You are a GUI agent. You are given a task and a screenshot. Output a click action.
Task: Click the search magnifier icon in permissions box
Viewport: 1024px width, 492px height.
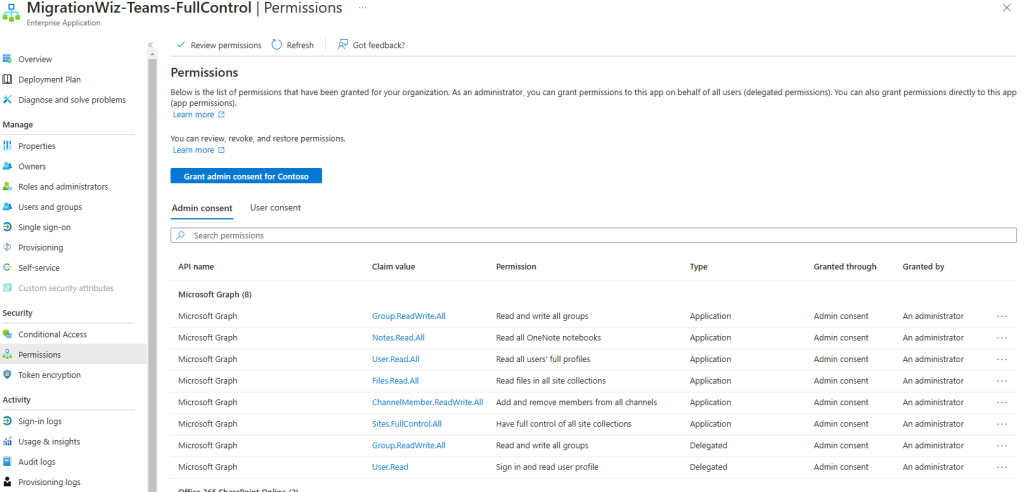pyautogui.click(x=180, y=235)
